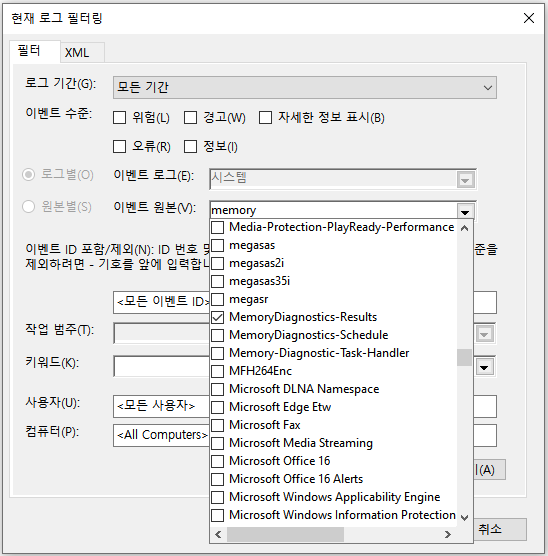
Task: Click the 모든 이벤트 ID input field
Action: click(x=162, y=302)
